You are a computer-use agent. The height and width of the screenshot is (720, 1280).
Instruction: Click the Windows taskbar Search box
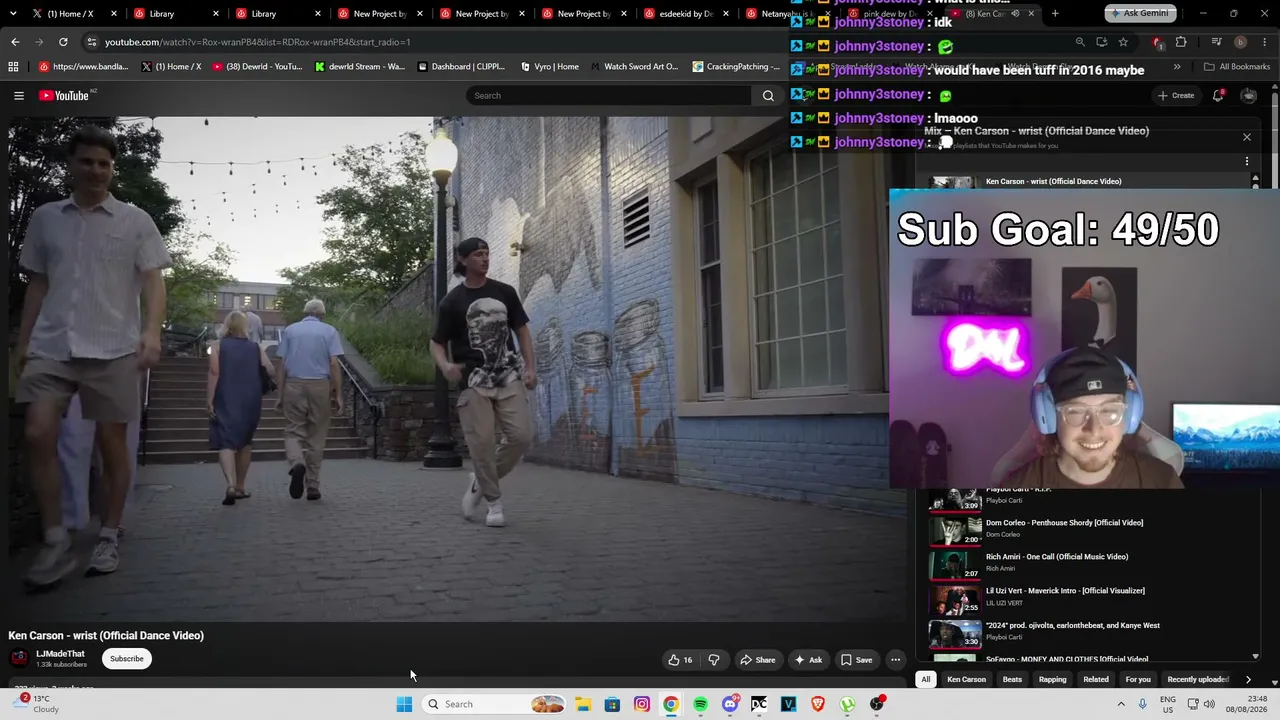496,704
